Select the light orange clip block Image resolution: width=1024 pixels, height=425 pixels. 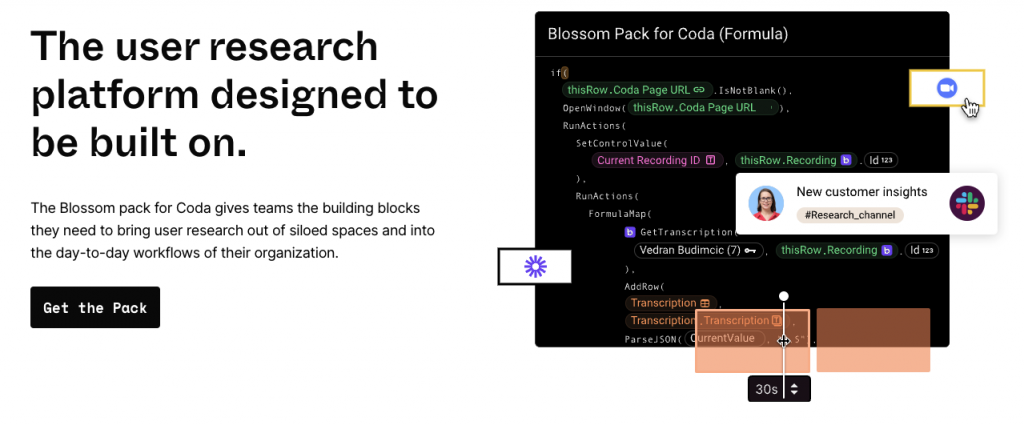(752, 341)
